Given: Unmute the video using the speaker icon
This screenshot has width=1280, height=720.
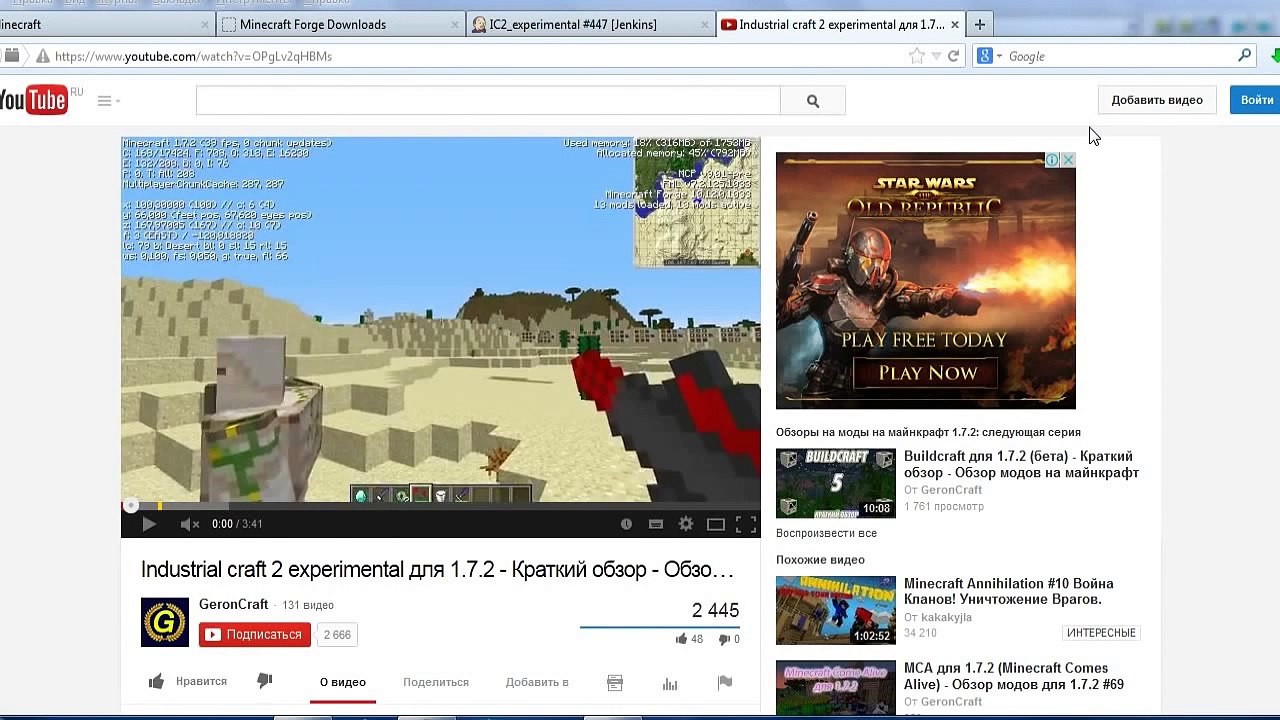Looking at the screenshot, I should [x=190, y=524].
